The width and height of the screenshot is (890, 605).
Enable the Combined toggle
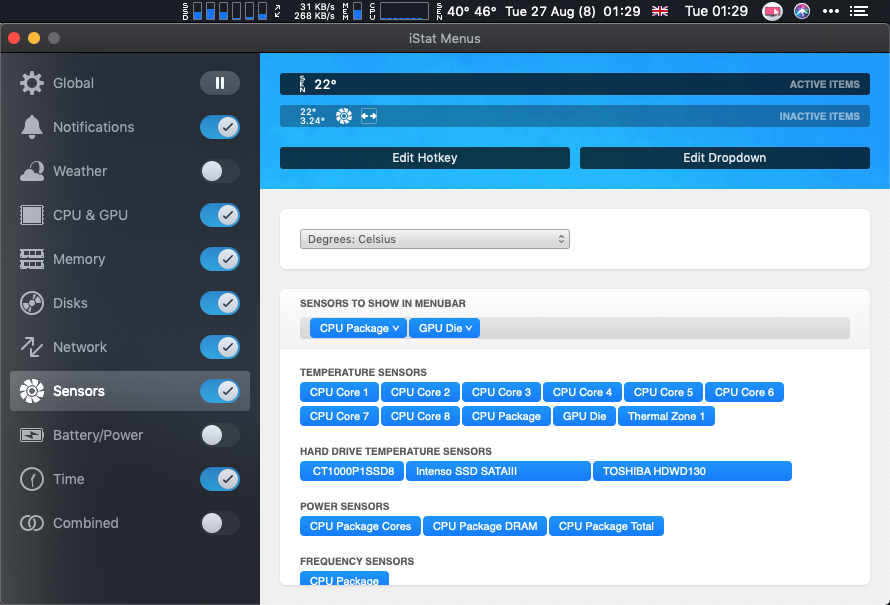[x=220, y=523]
